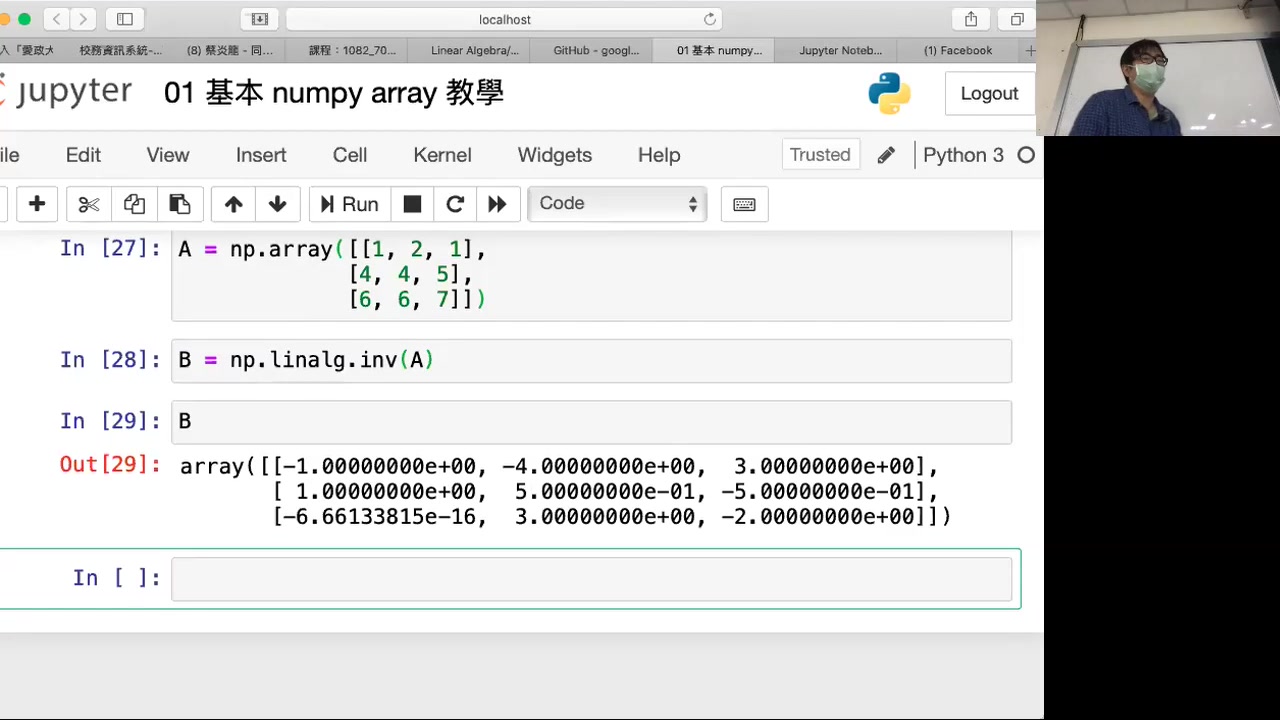Switch to the Jupyter Noteb browser tab
This screenshot has width=1280, height=720.
[840, 50]
